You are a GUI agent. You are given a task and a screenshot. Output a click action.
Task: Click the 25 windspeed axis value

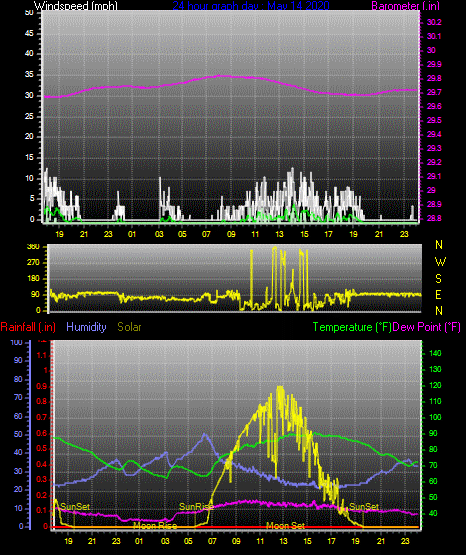(x=29, y=116)
